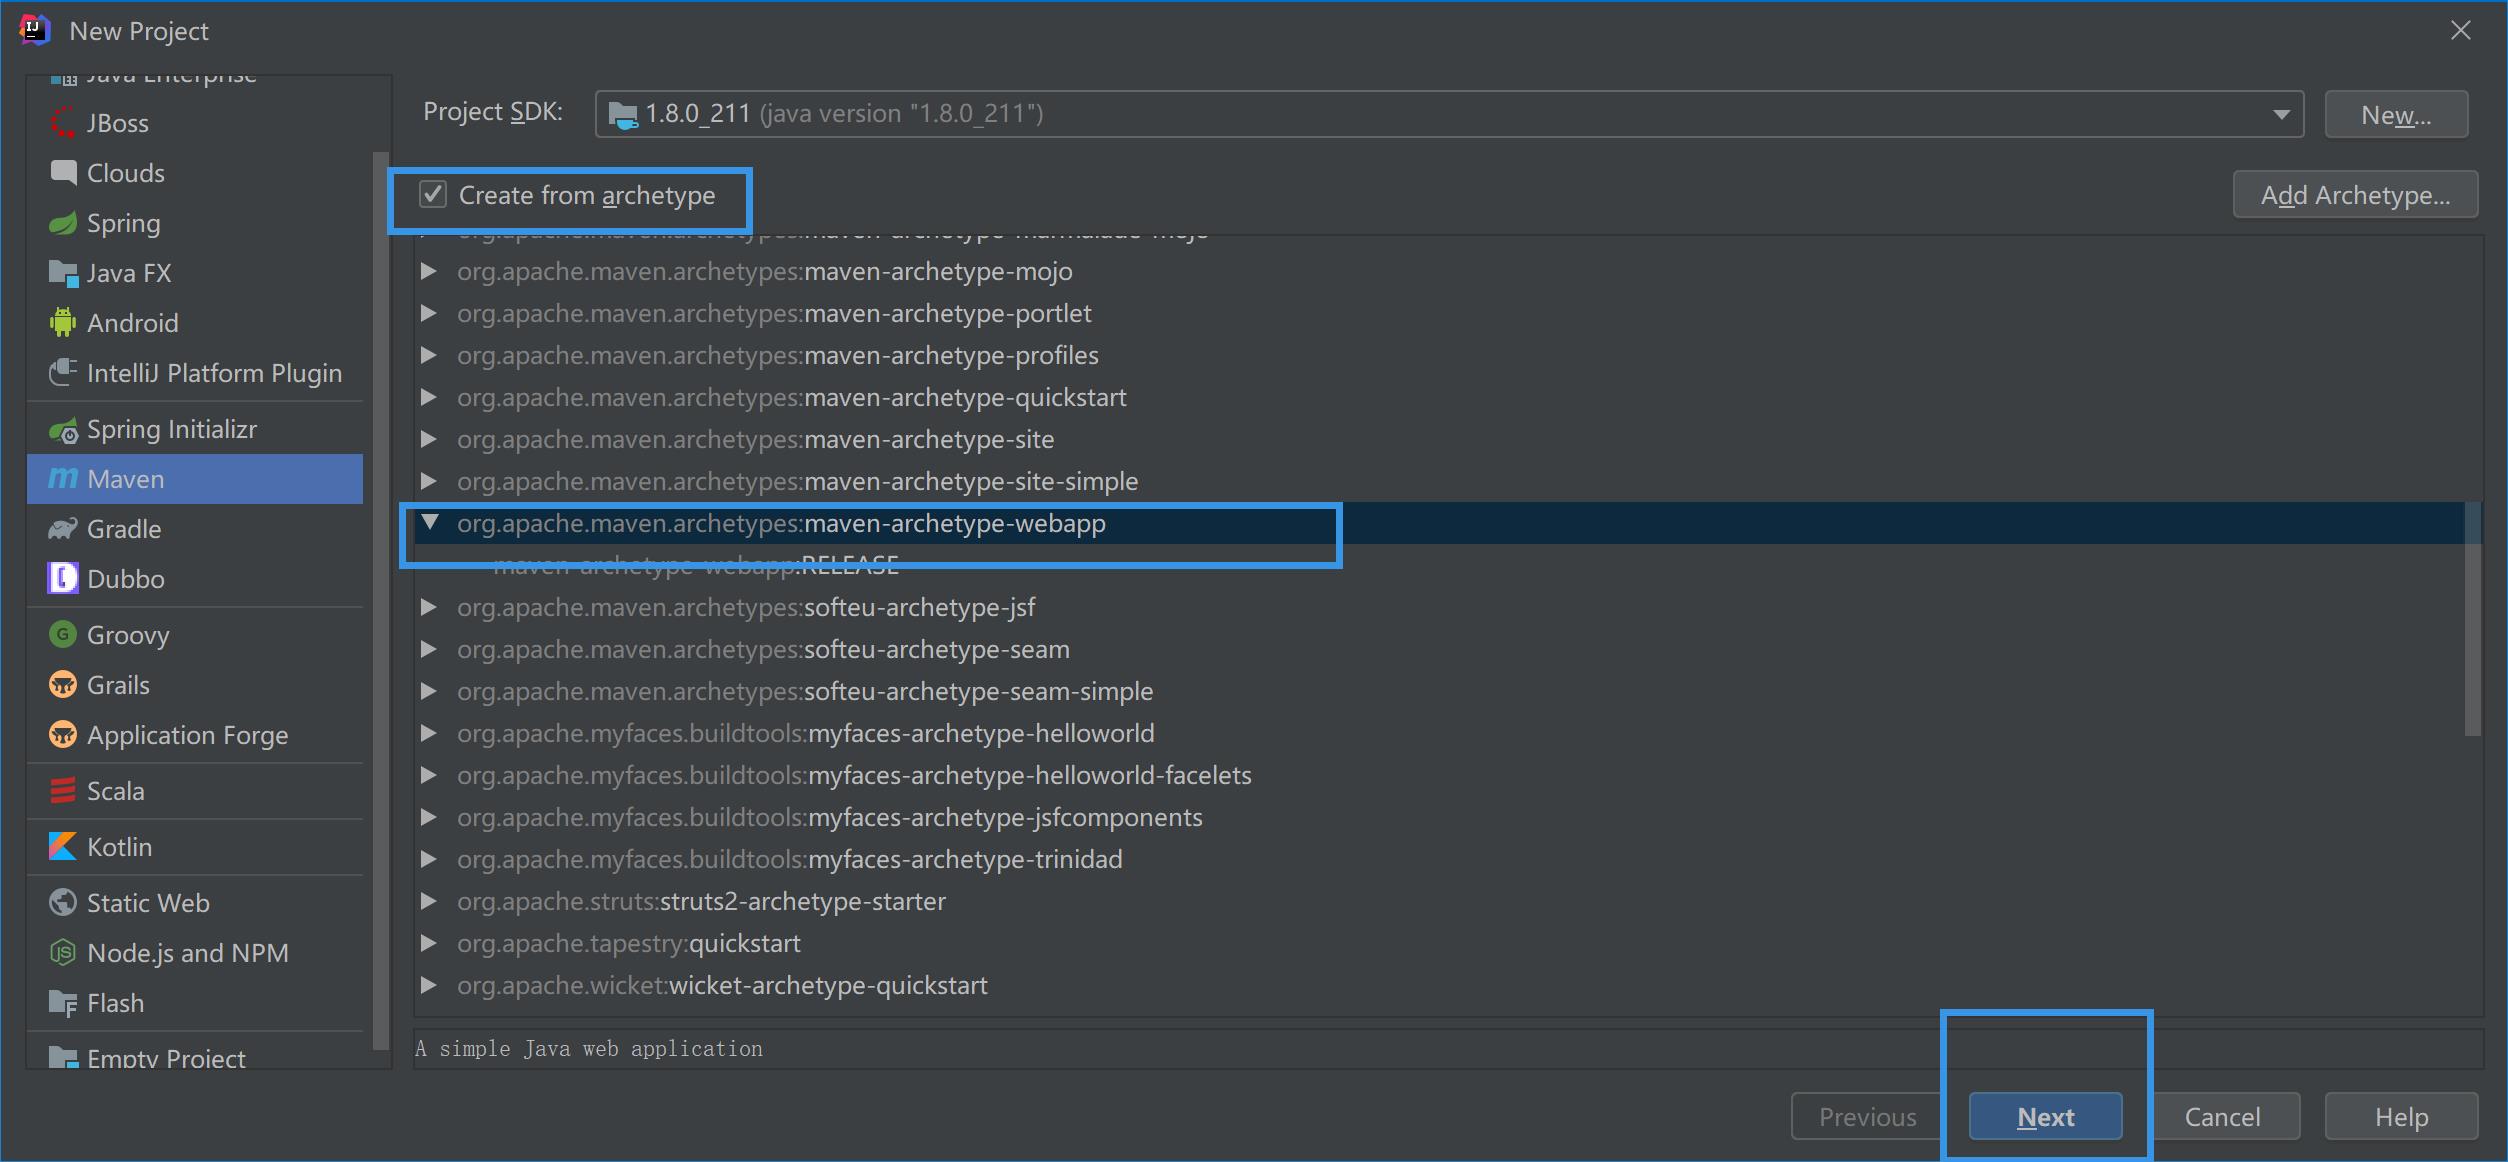Click the Static Web globe icon
The height and width of the screenshot is (1162, 2508).
[63, 902]
